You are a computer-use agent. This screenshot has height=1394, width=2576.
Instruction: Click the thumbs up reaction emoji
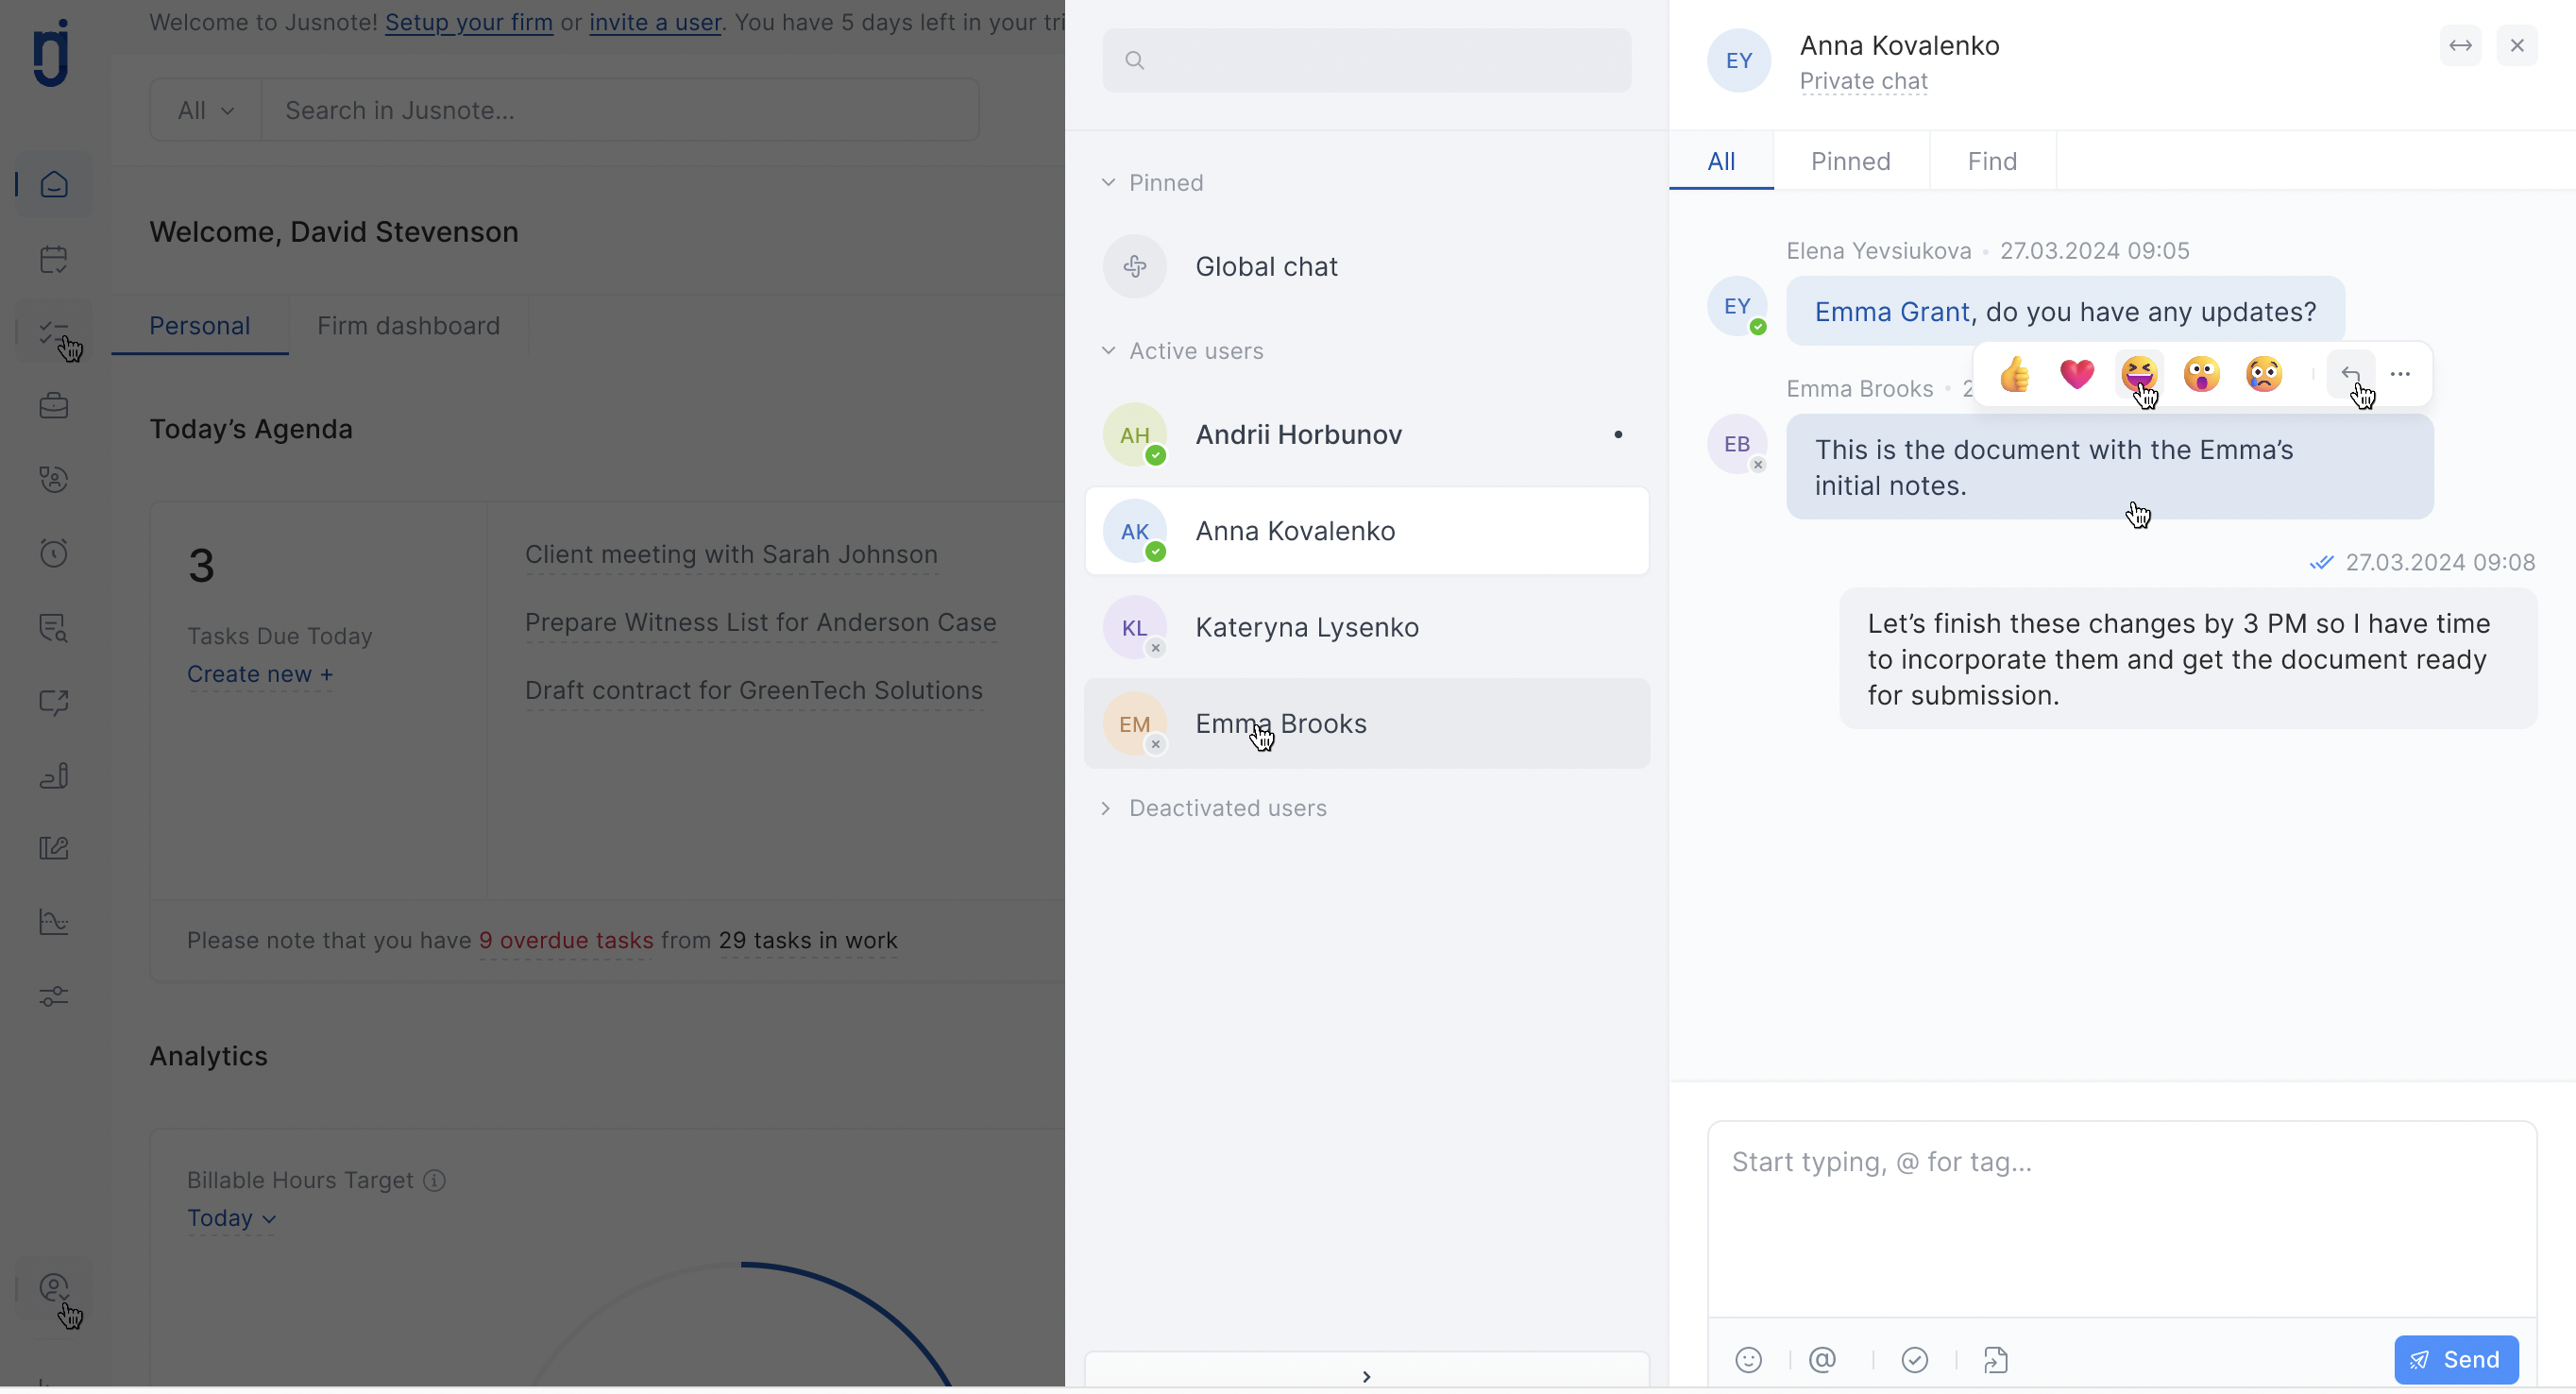coord(2014,374)
